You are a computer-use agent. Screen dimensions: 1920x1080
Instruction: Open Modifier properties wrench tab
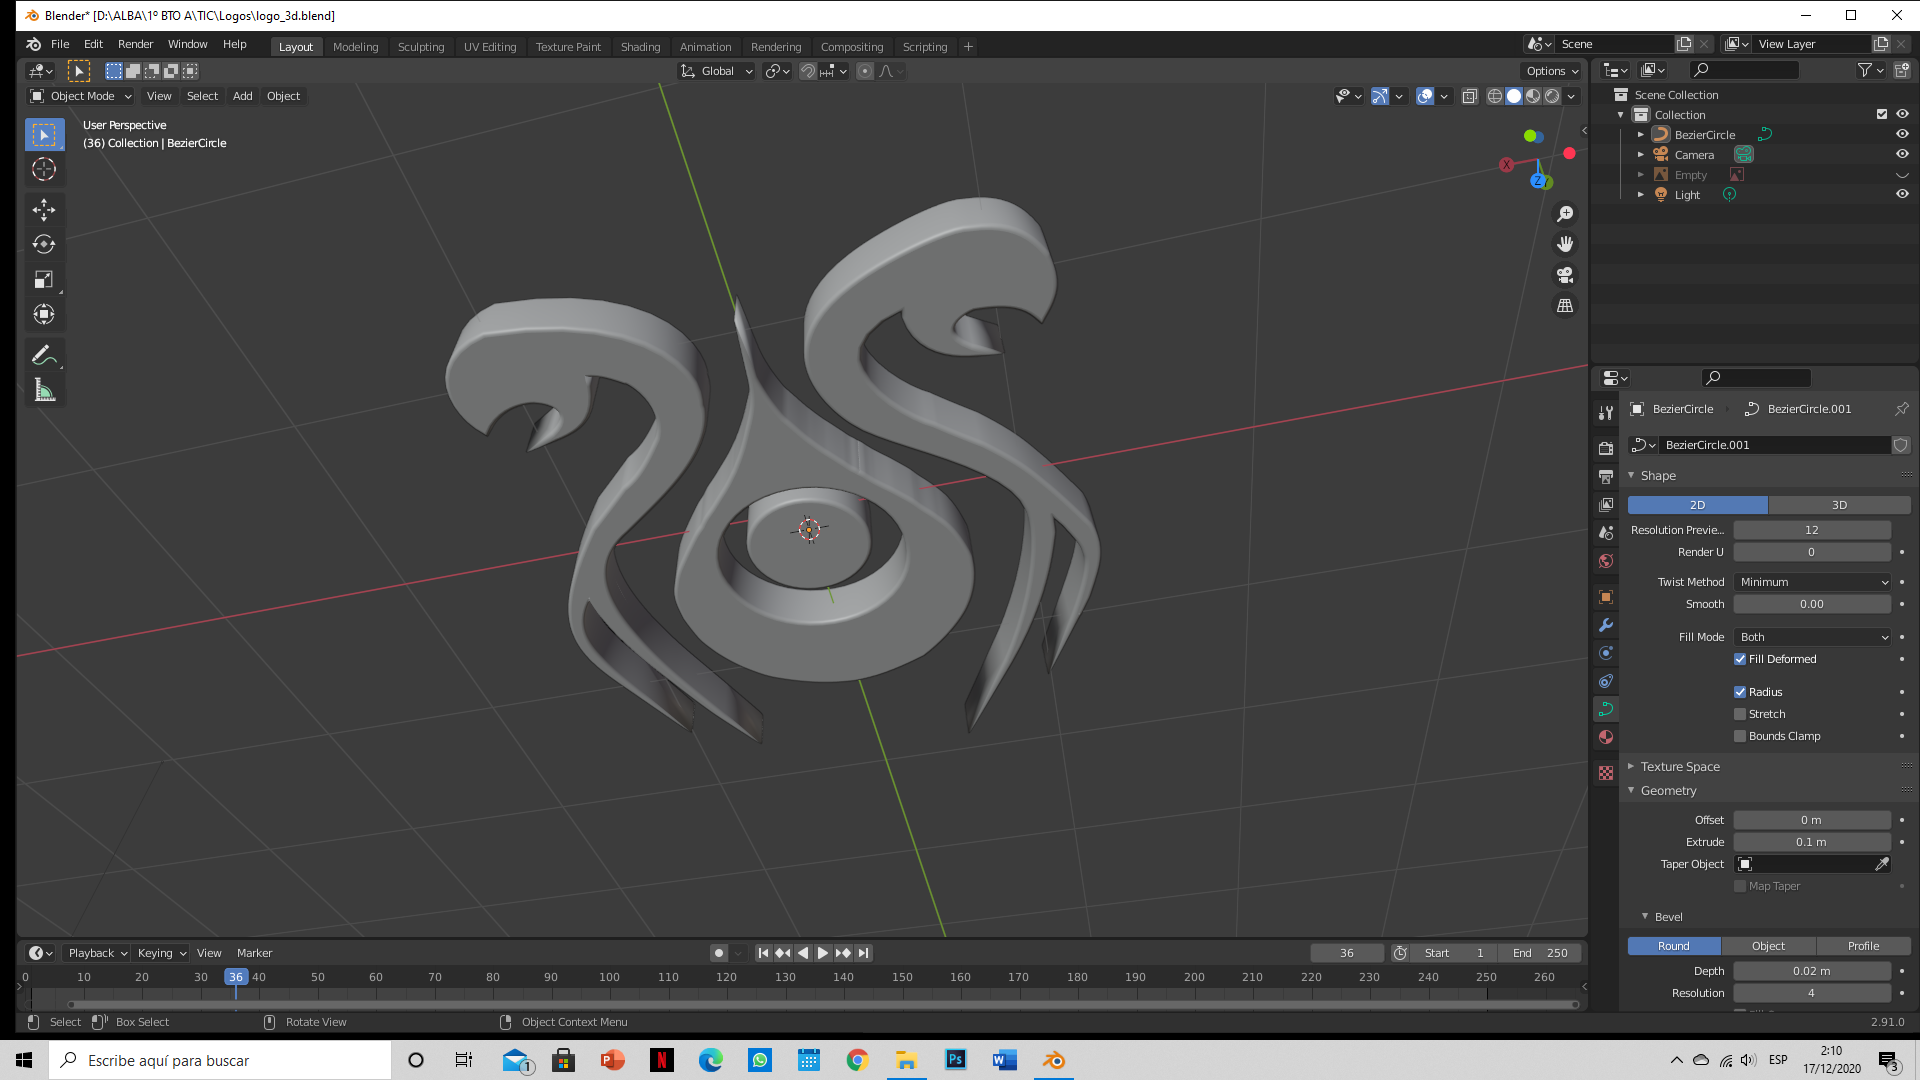[1606, 625]
